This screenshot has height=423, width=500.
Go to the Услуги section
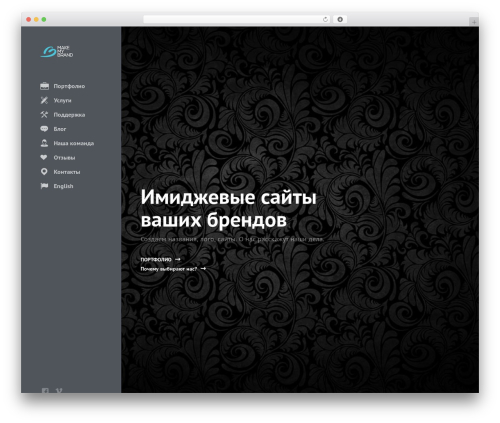pyautogui.click(x=62, y=101)
